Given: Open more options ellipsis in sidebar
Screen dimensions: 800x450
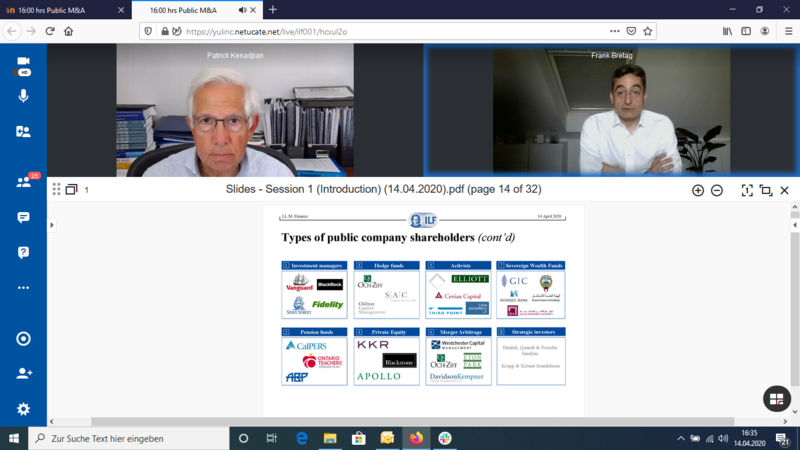Looking at the screenshot, I should [23, 288].
